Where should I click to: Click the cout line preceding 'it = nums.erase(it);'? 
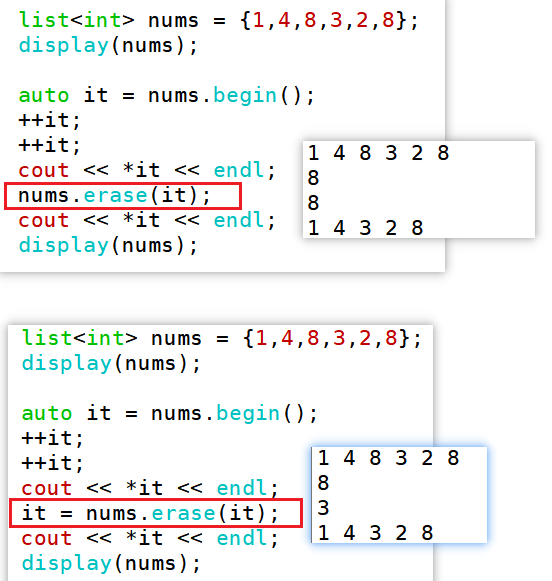[150, 488]
